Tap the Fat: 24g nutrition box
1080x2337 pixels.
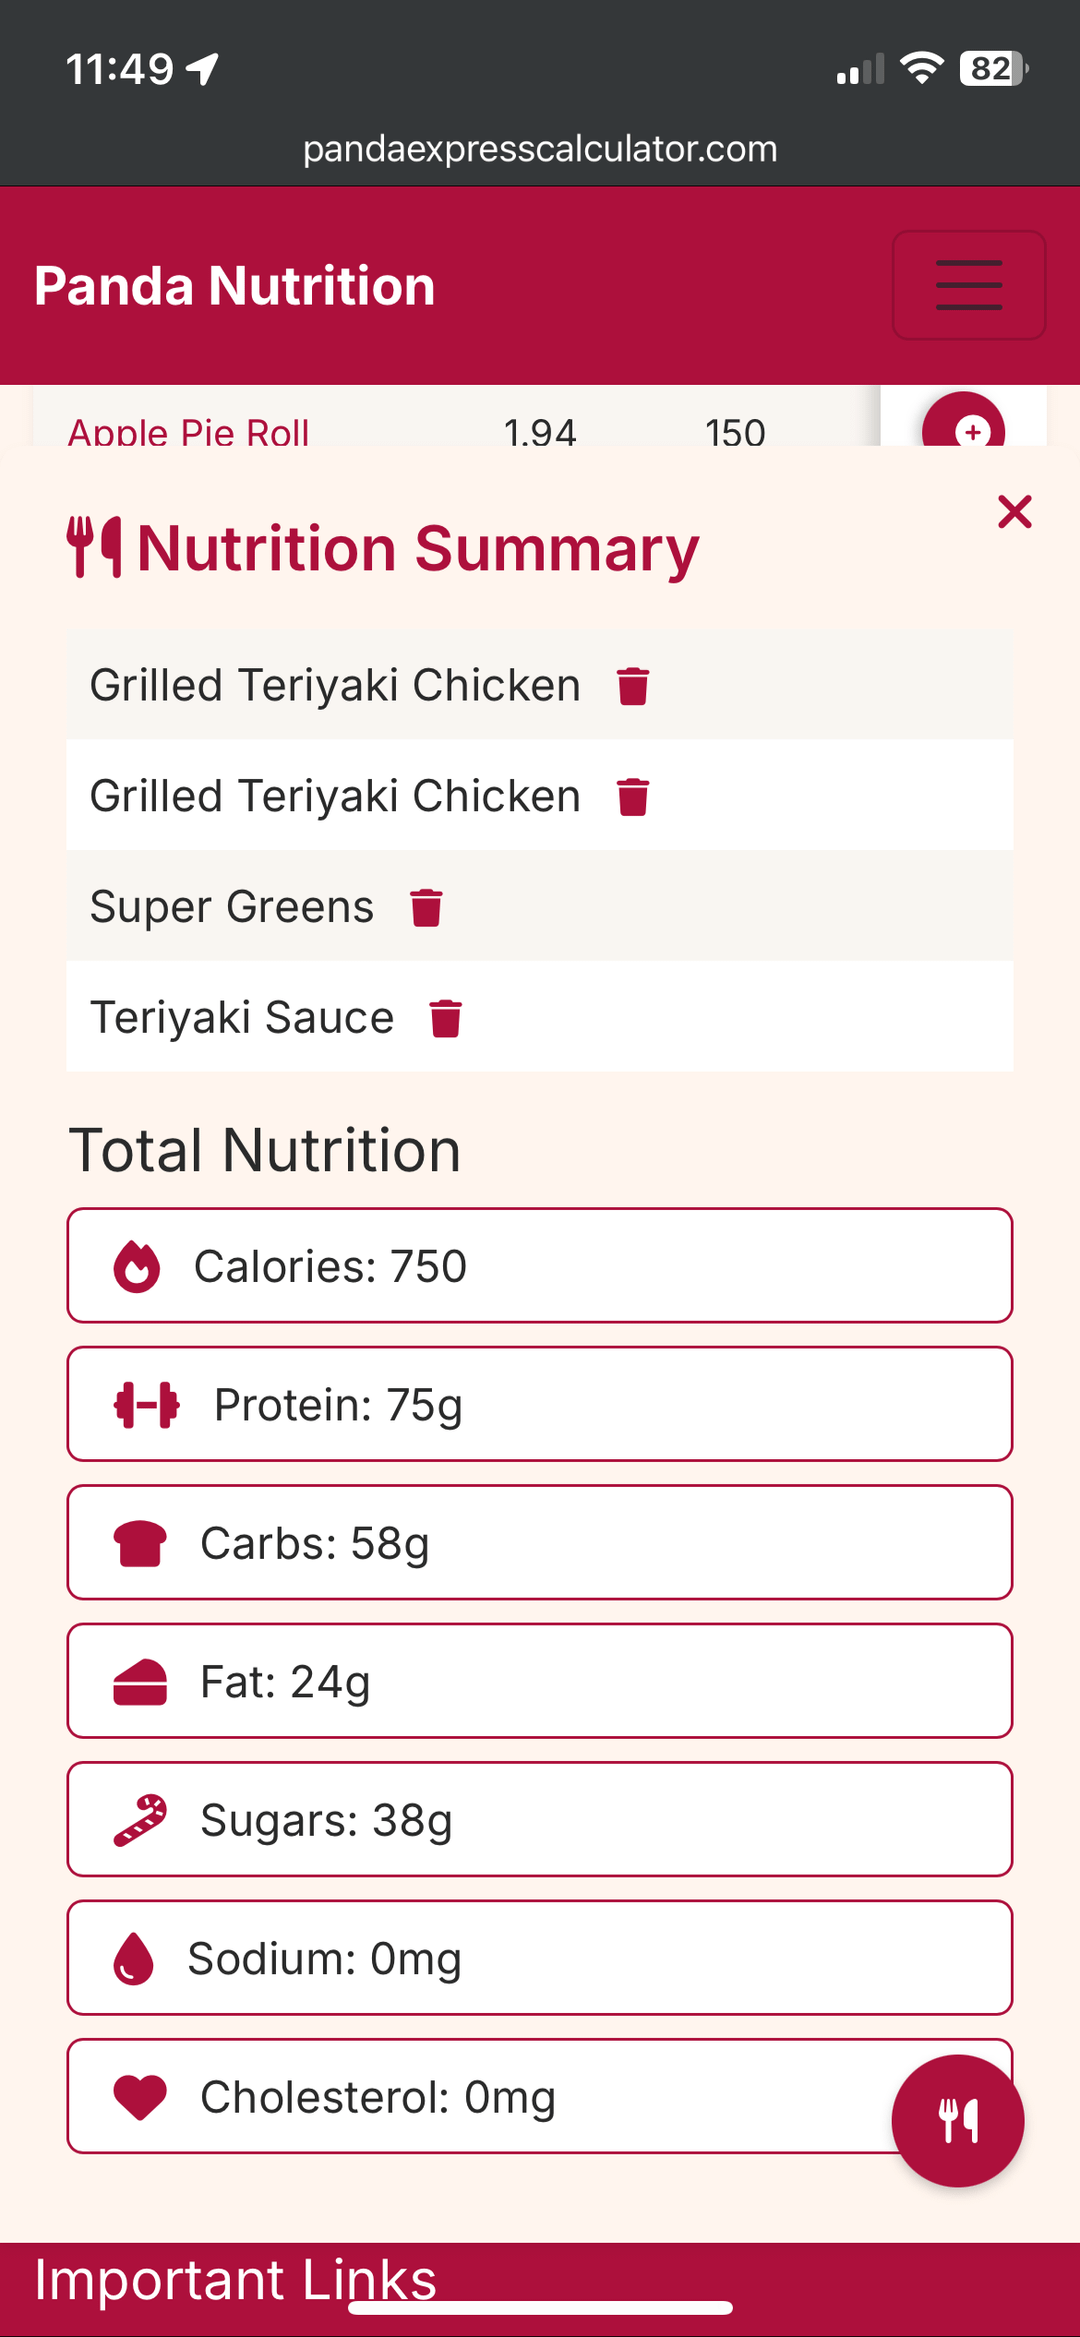(x=539, y=1681)
